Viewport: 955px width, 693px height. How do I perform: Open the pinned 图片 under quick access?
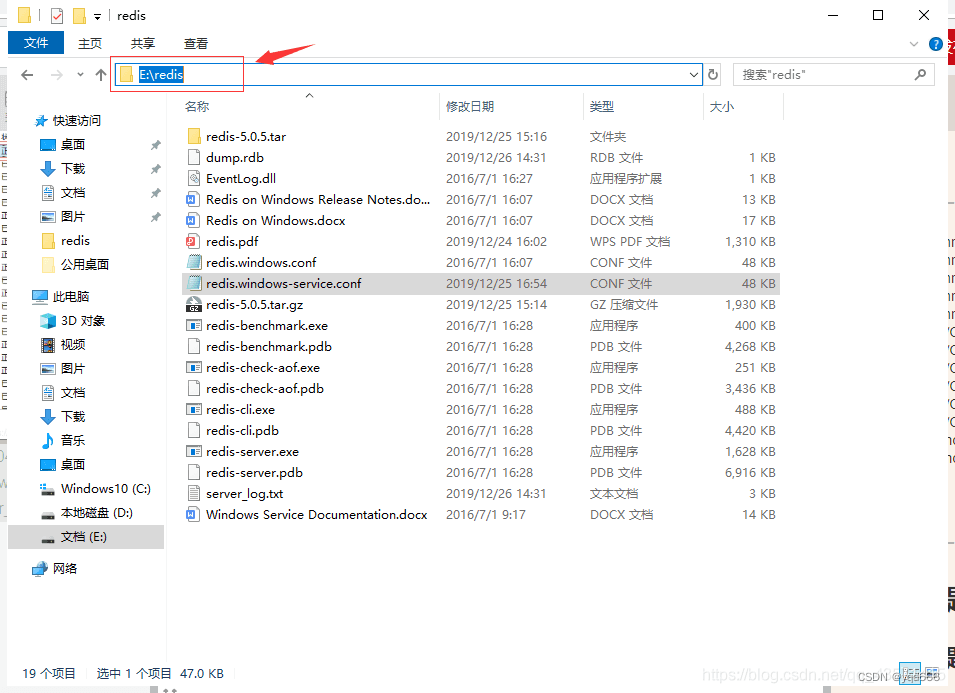tap(72, 217)
